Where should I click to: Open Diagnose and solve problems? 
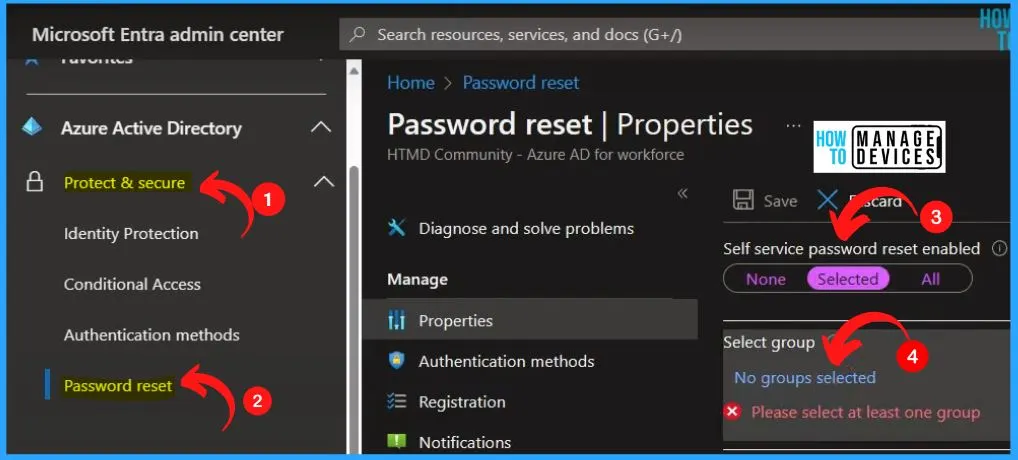pyautogui.click(x=527, y=228)
